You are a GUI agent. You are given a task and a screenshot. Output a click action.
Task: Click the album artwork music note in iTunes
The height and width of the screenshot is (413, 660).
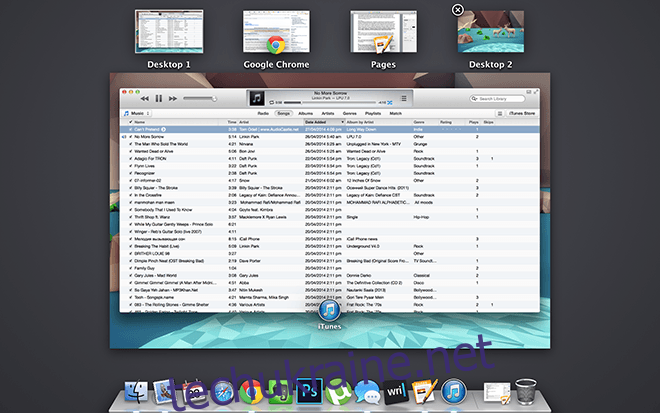pos(256,99)
